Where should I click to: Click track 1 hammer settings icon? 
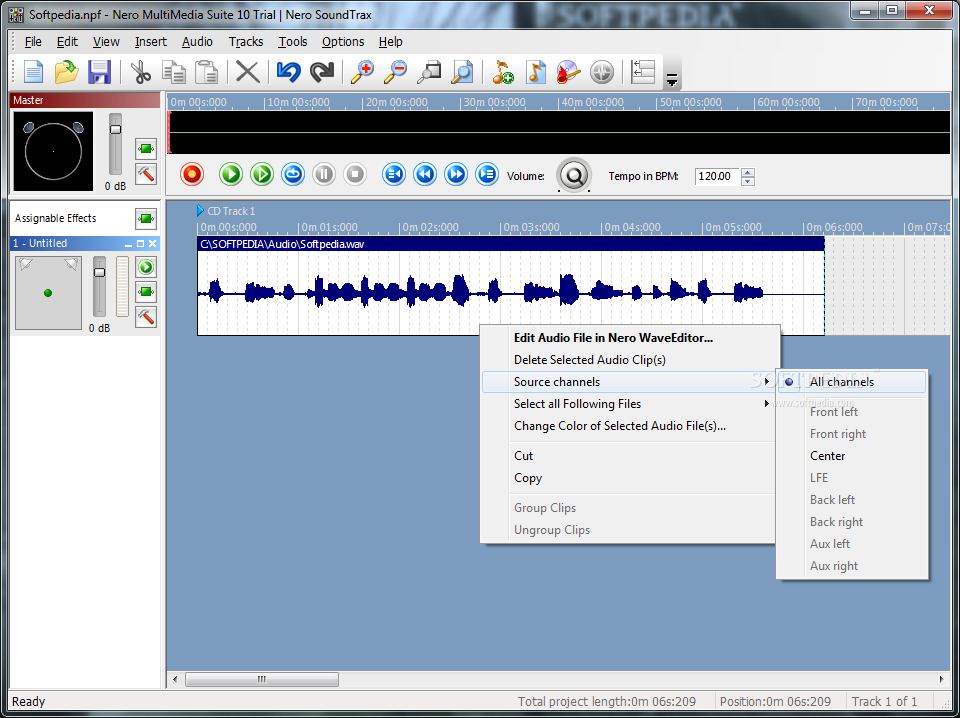point(146,317)
